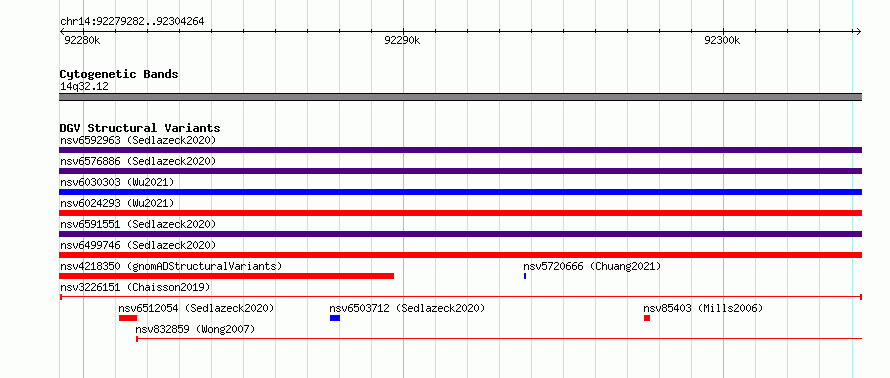Open nsv6030303 (Wu2021) label
Image resolution: width=890 pixels, height=378 pixels.
coord(117,182)
